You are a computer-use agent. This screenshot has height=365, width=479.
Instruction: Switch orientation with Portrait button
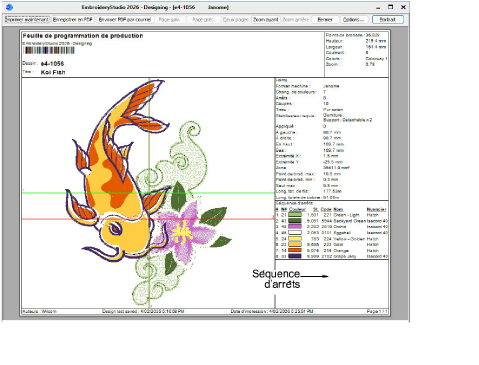pyautogui.click(x=388, y=20)
